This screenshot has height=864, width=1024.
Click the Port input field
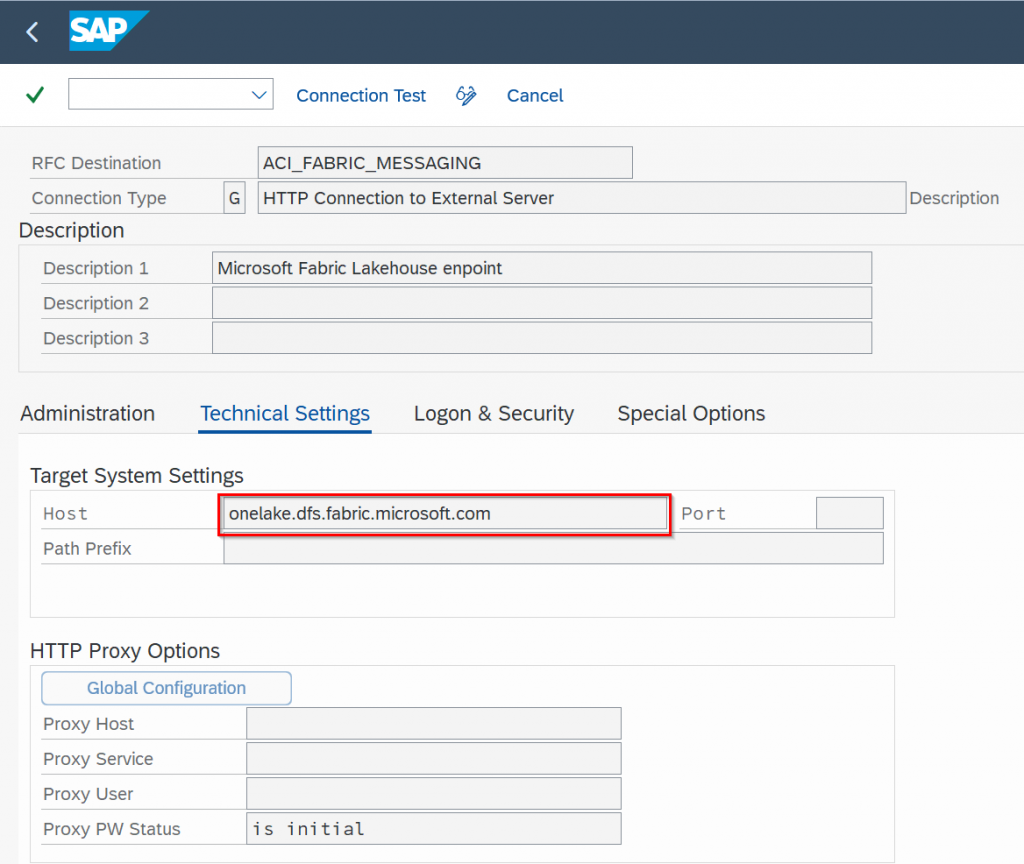pyautogui.click(x=849, y=513)
